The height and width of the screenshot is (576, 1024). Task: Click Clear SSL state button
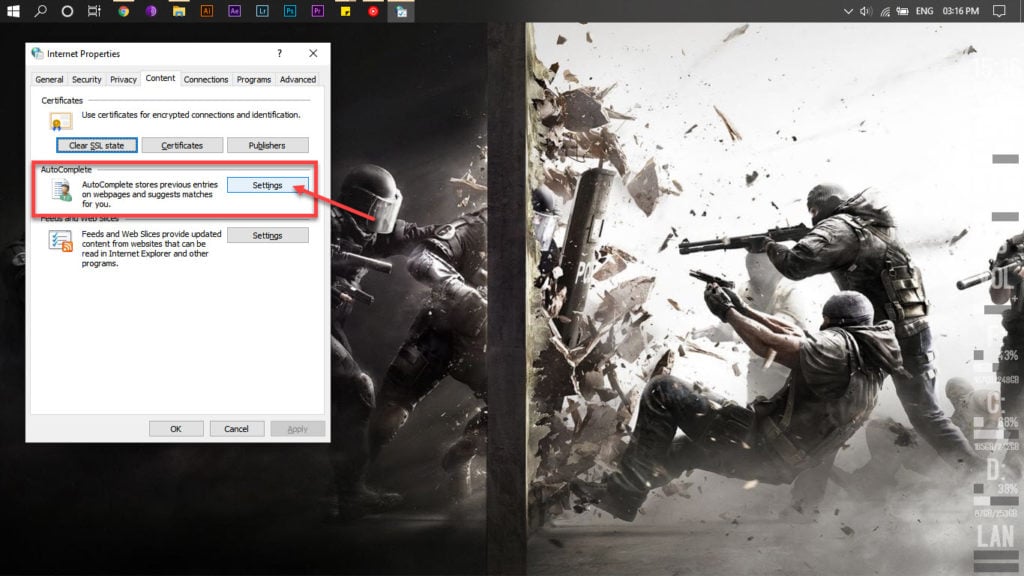coord(97,145)
